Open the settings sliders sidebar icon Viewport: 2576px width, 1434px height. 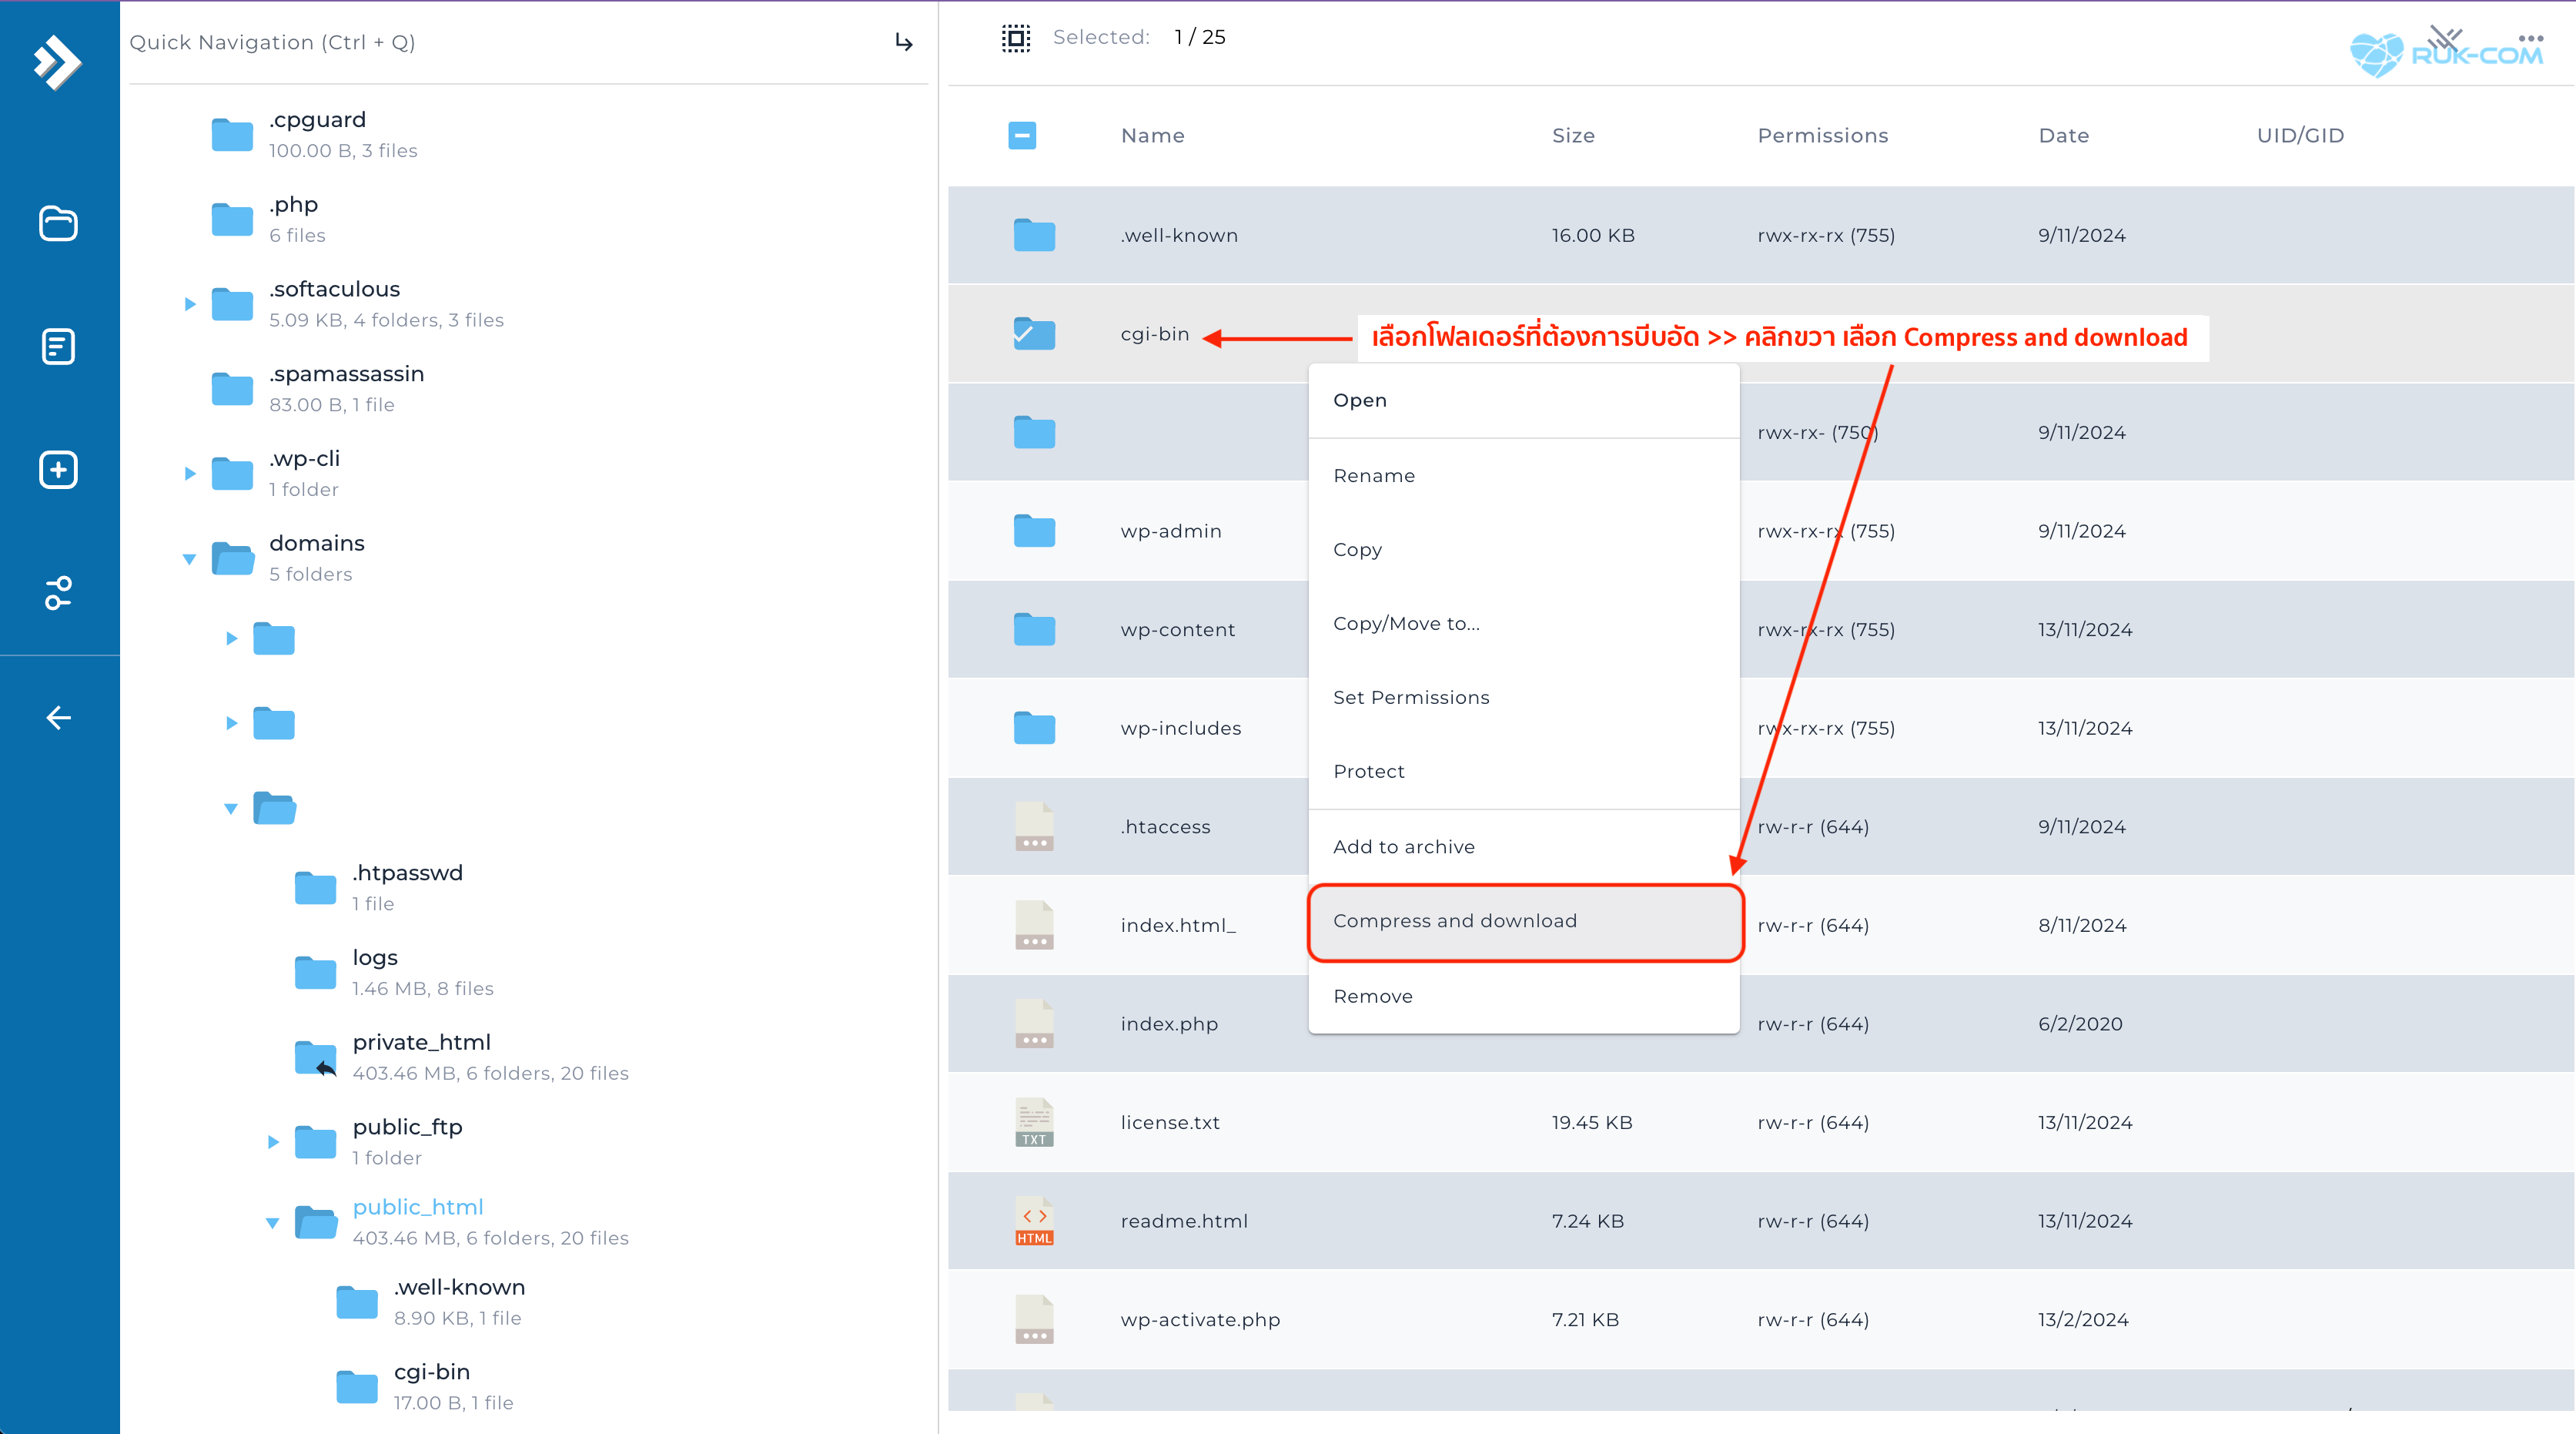[x=58, y=592]
